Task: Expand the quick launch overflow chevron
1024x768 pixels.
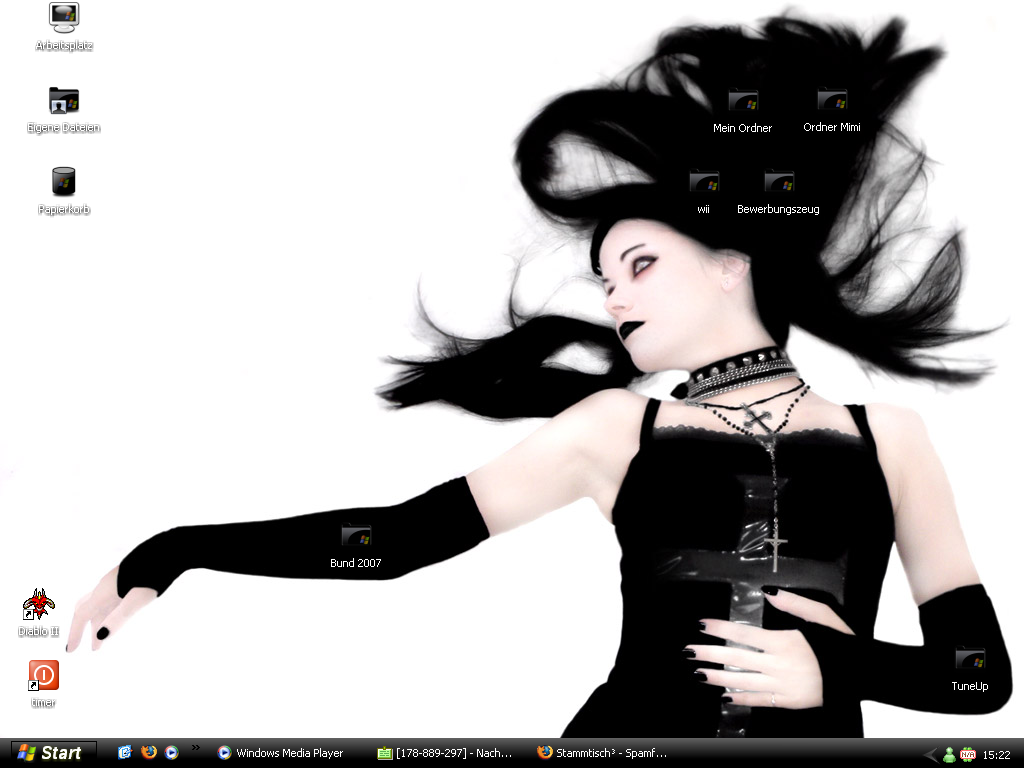Action: (196, 748)
